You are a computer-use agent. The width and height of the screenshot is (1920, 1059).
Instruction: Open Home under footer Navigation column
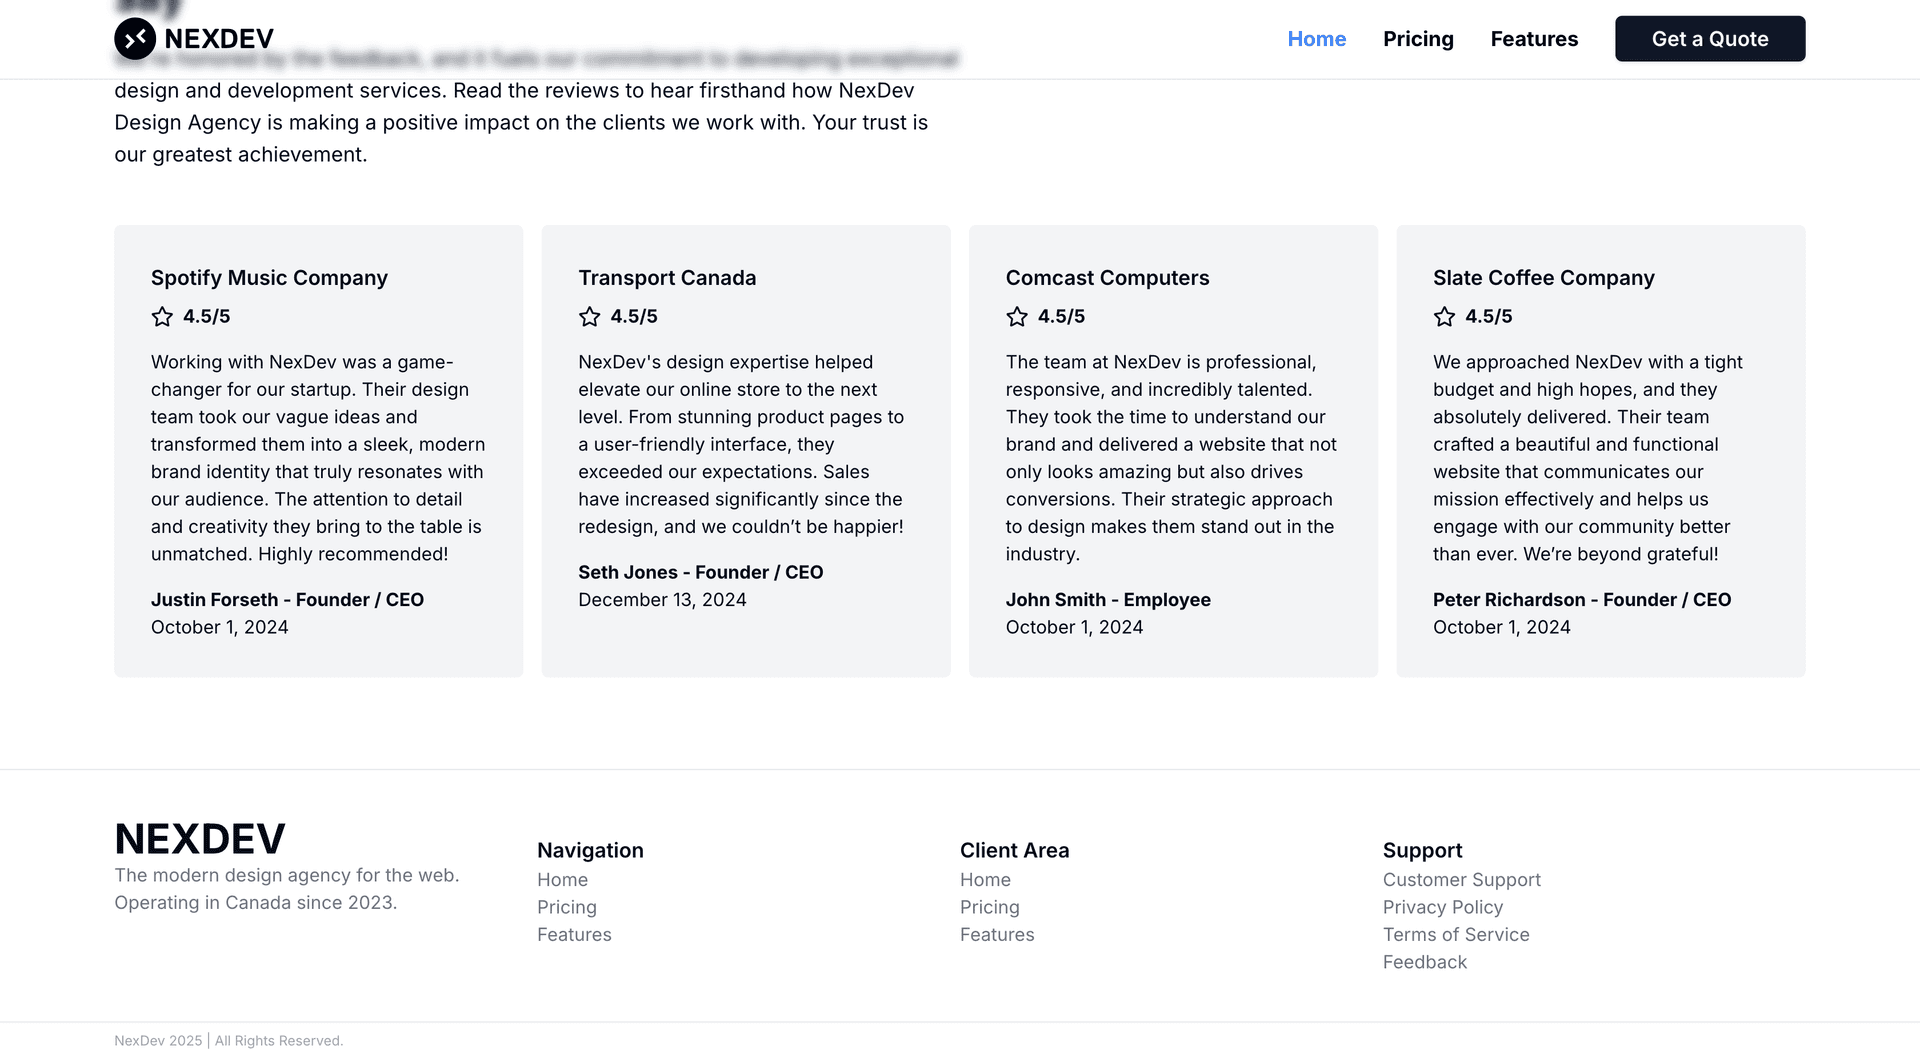pos(563,880)
